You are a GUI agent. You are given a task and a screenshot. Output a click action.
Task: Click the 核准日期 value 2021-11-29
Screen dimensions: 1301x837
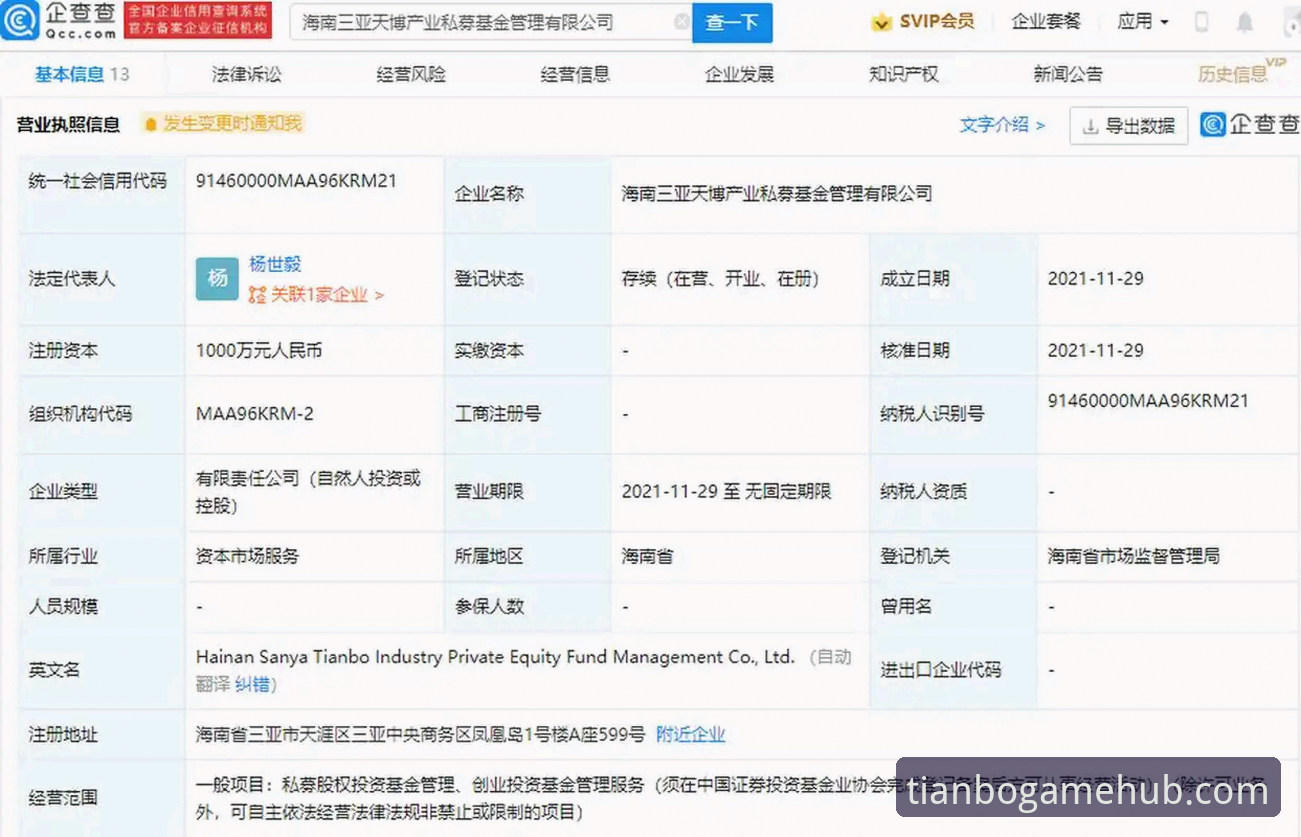[x=1095, y=351]
